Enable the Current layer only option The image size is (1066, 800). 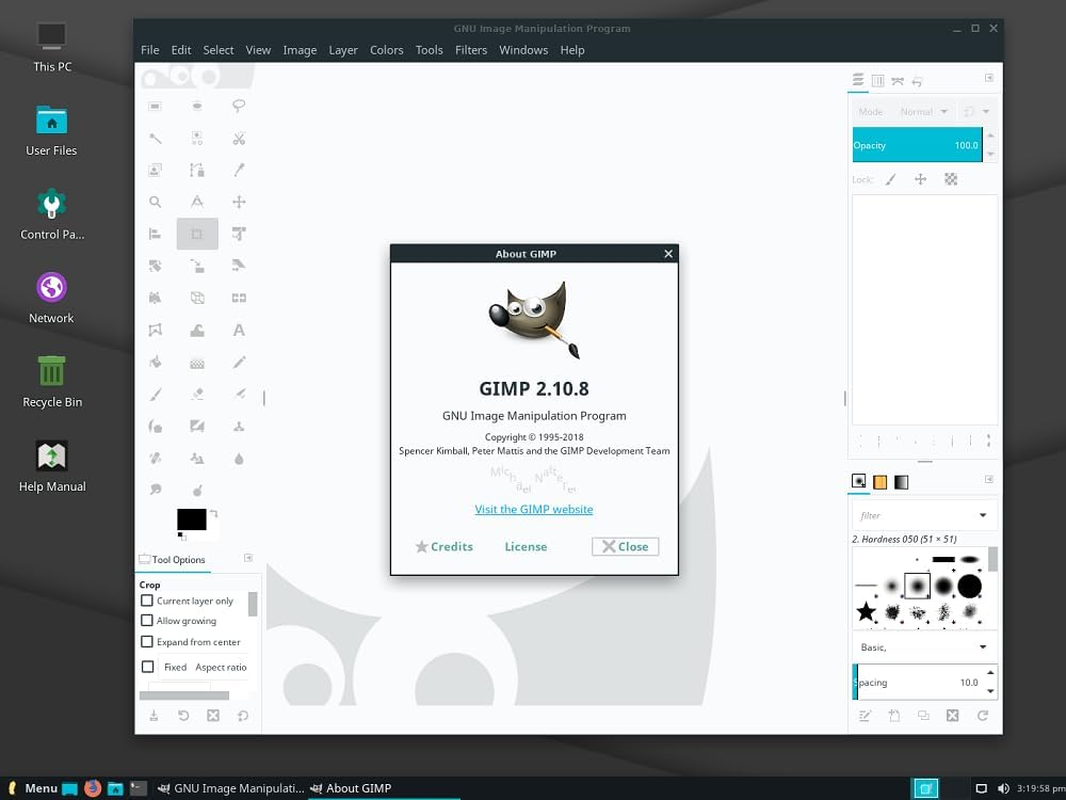[x=147, y=600]
